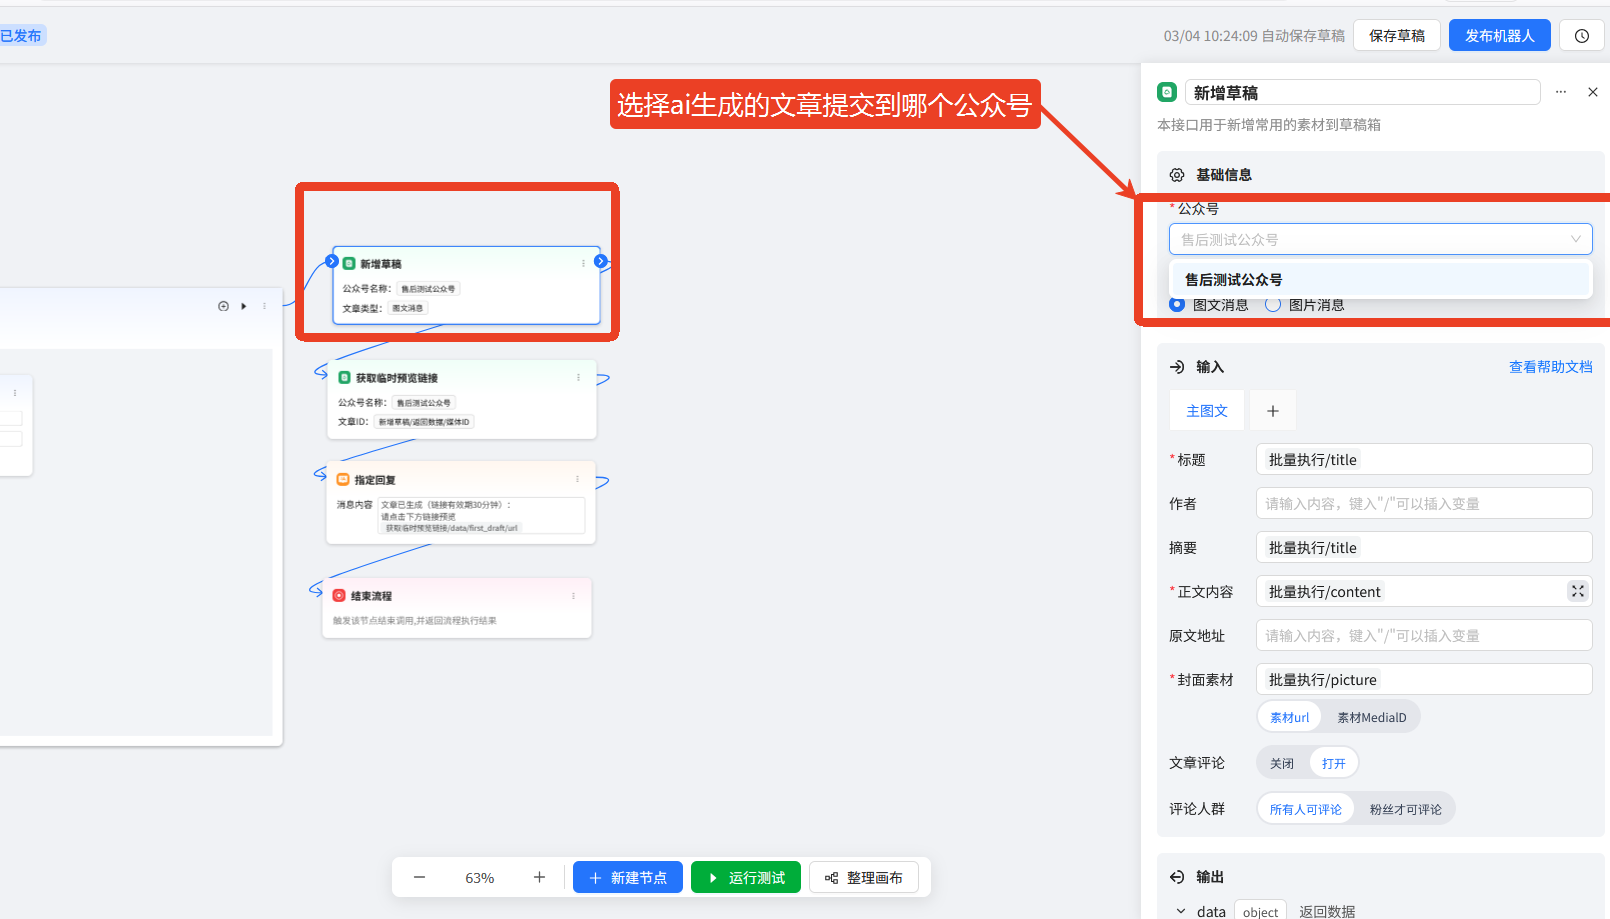Pick 售后测试公众号 from the dropdown list
The image size is (1610, 919).
click(1380, 280)
